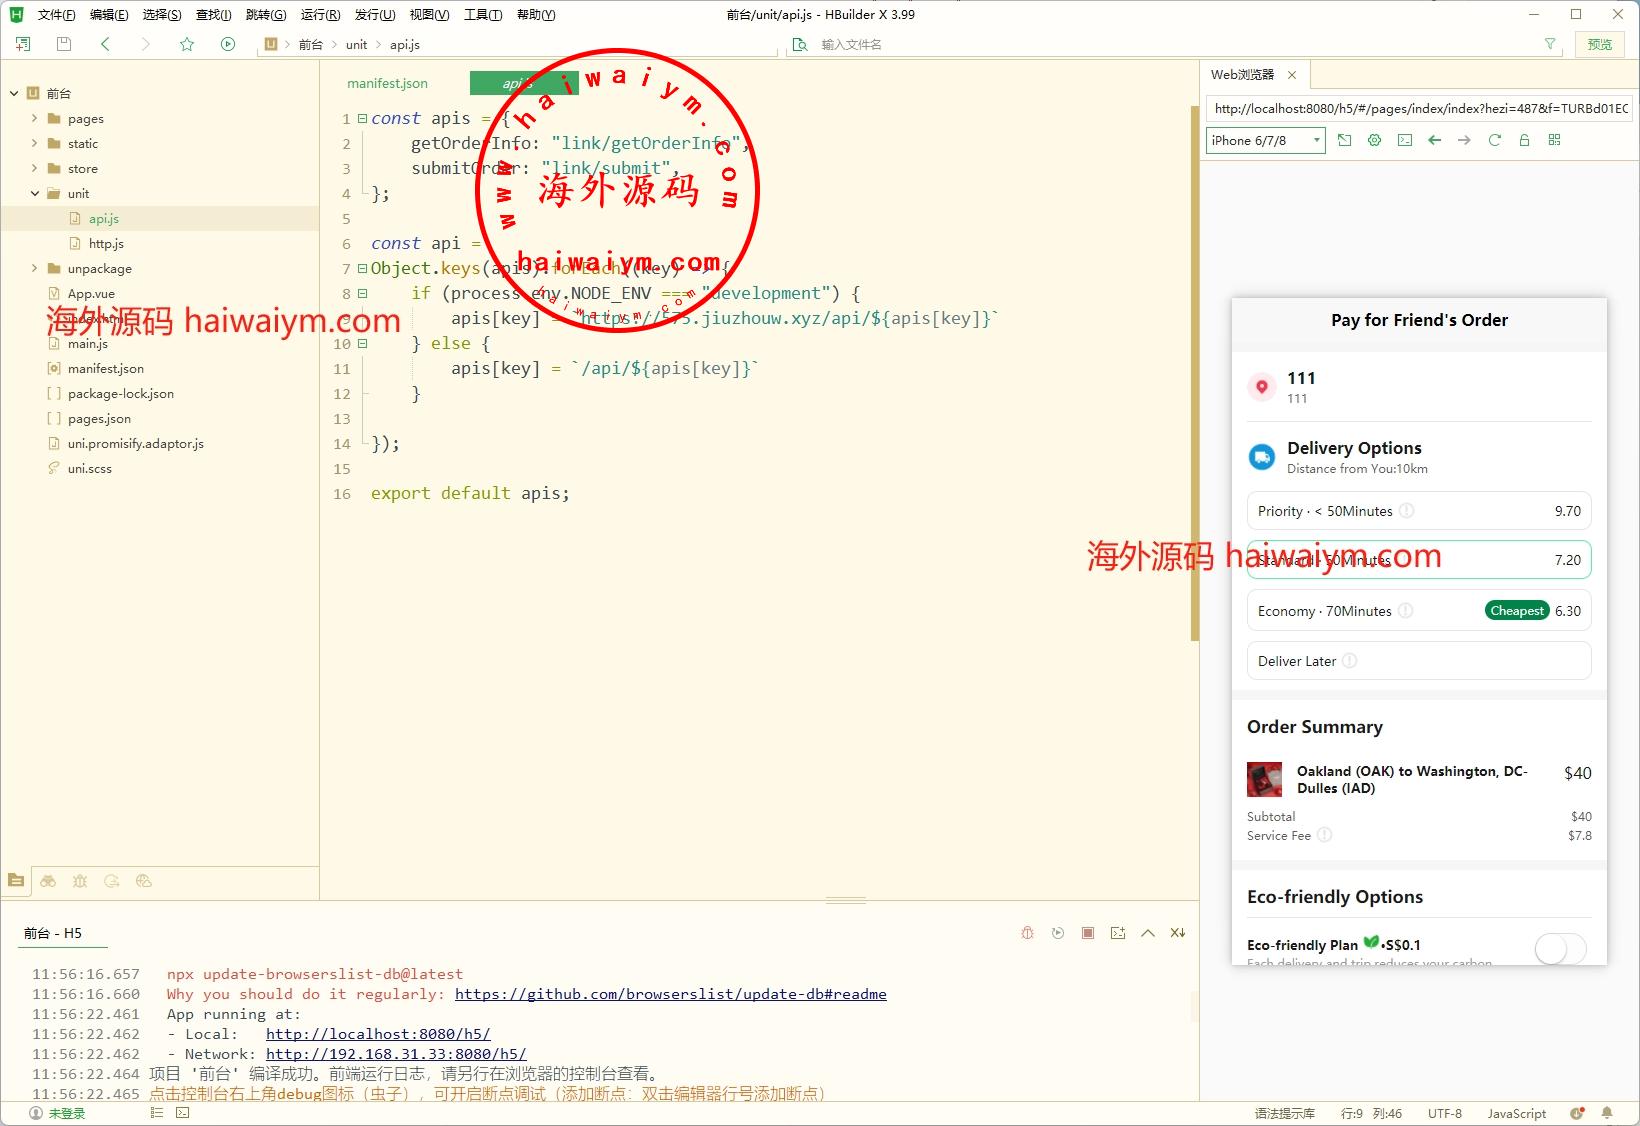Click the run play icon in top toolbar
Image resolution: width=1640 pixels, height=1126 pixels.
click(228, 44)
